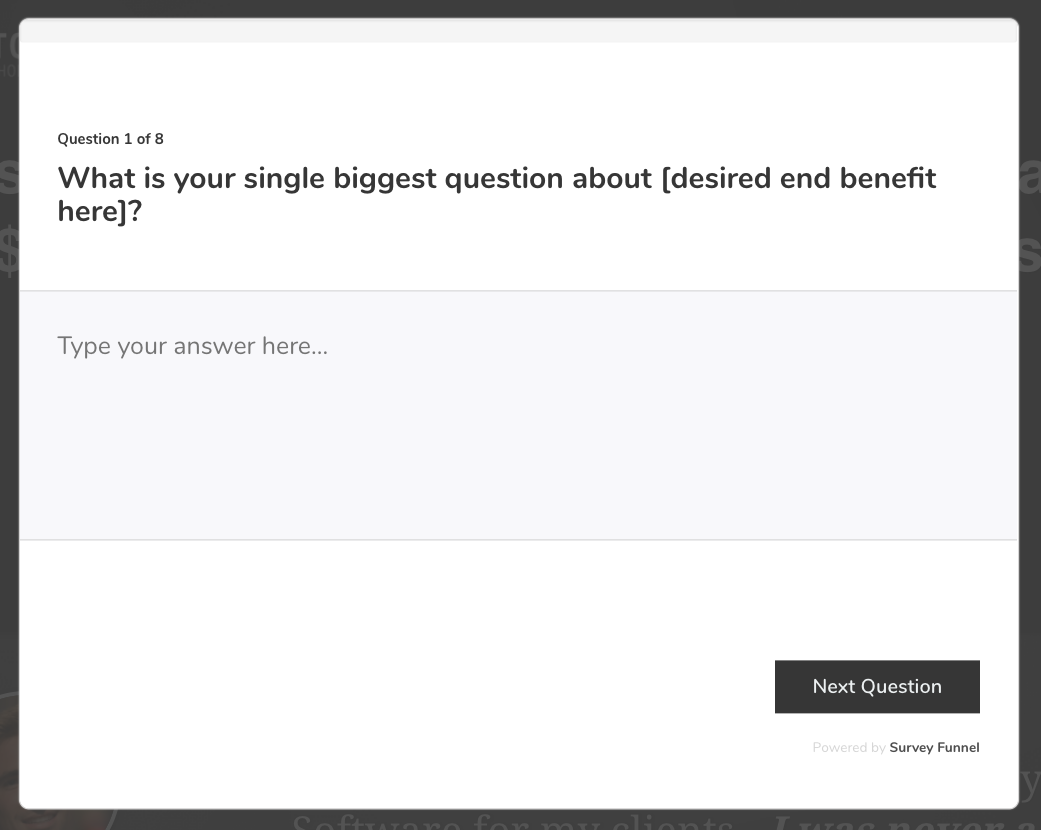Click the "Question 1 of 8" counter label
This screenshot has width=1041, height=830.
coord(110,139)
